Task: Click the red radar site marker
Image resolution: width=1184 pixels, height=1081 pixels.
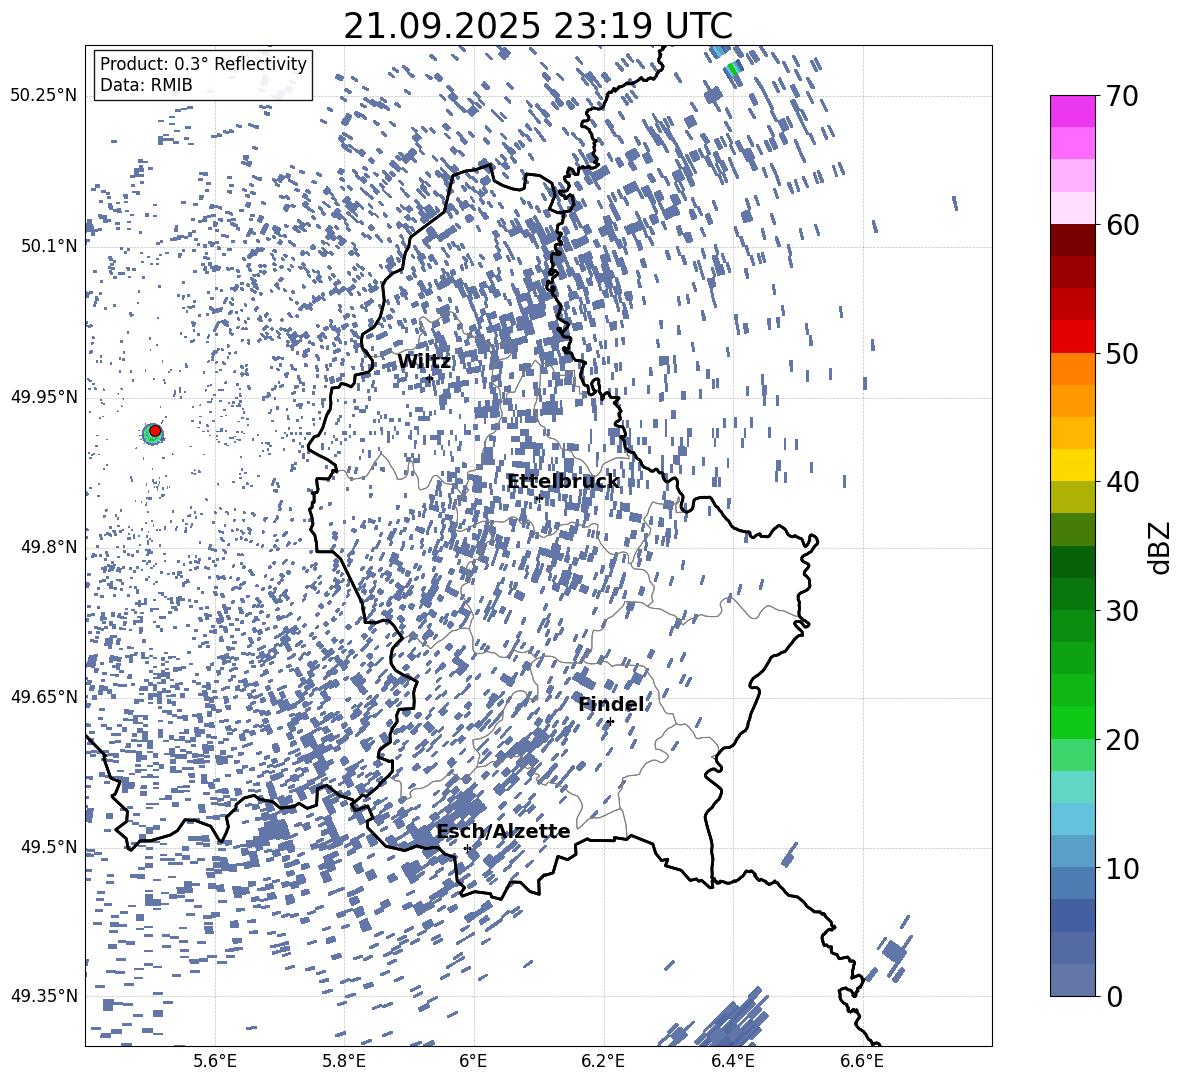Action: (155, 431)
